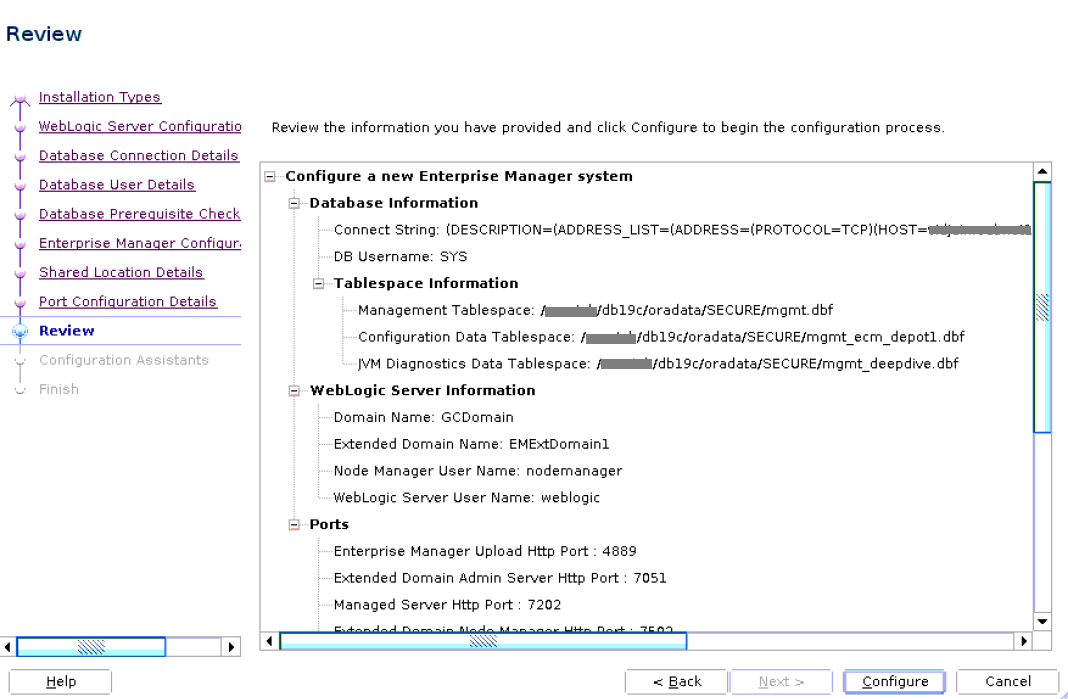Select WebLogic Server User Name row
The width and height of the screenshot is (1068, 699).
[467, 498]
